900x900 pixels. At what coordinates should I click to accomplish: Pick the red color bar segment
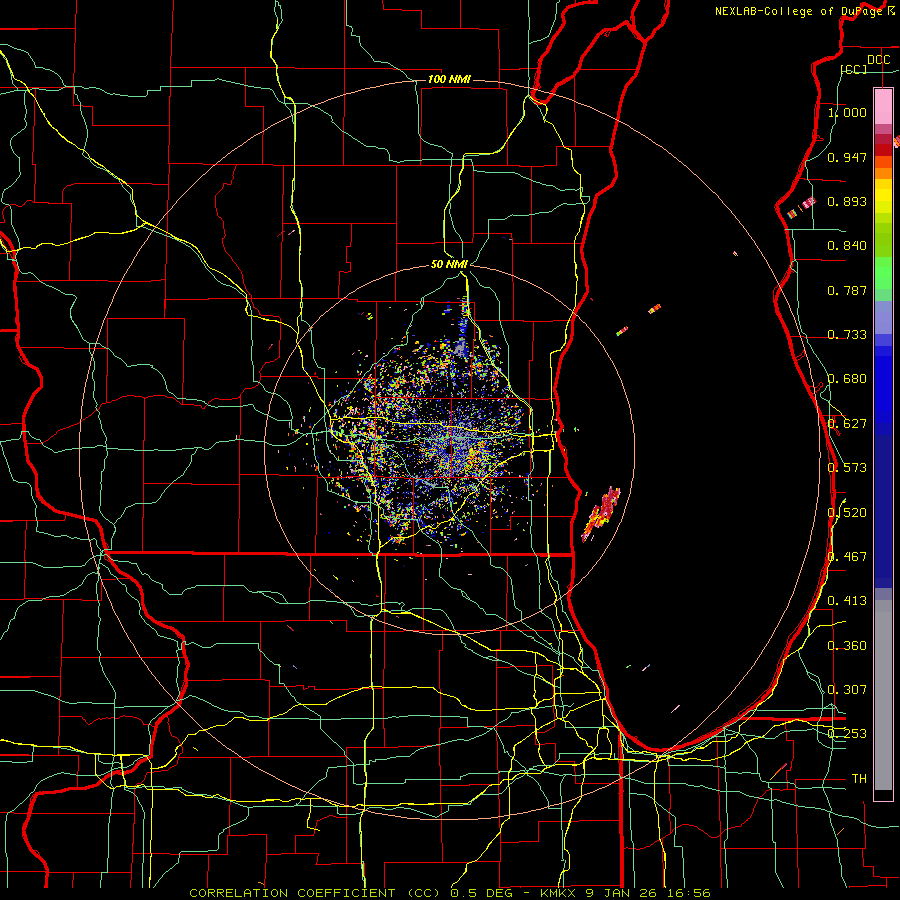tap(883, 150)
